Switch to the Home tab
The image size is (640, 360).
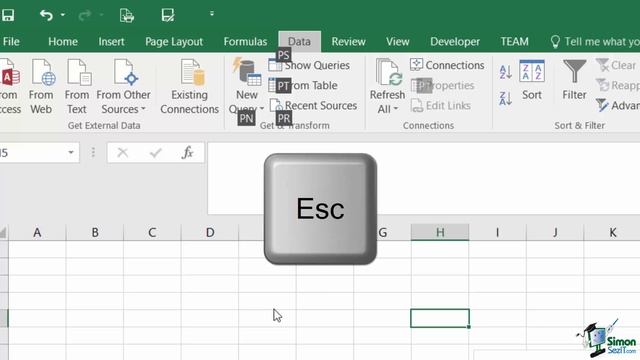tap(63, 42)
